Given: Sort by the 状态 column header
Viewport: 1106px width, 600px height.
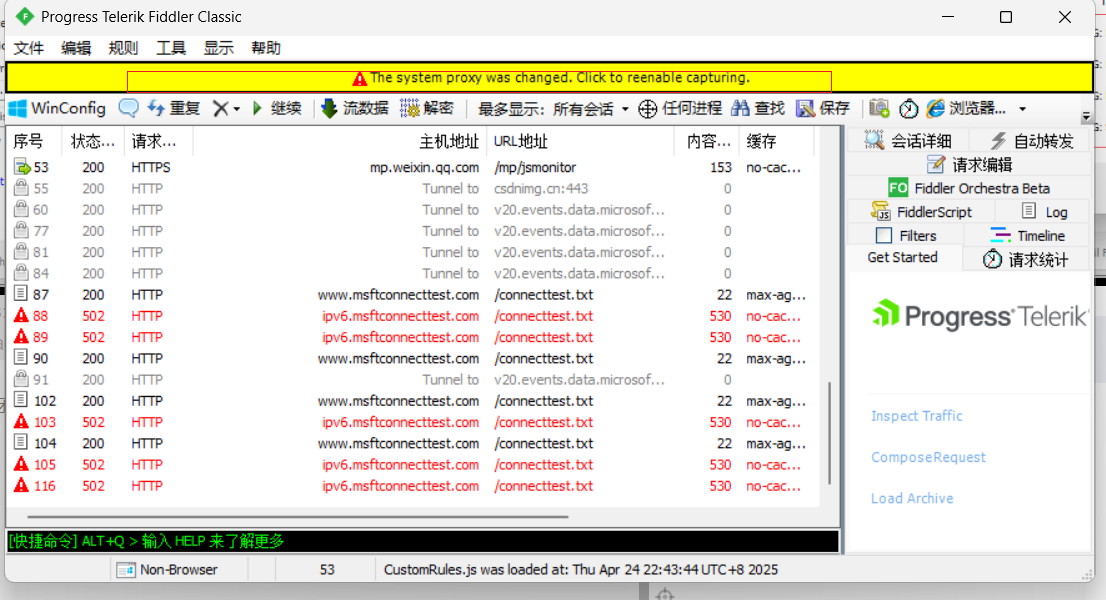Looking at the screenshot, I should click(92, 141).
